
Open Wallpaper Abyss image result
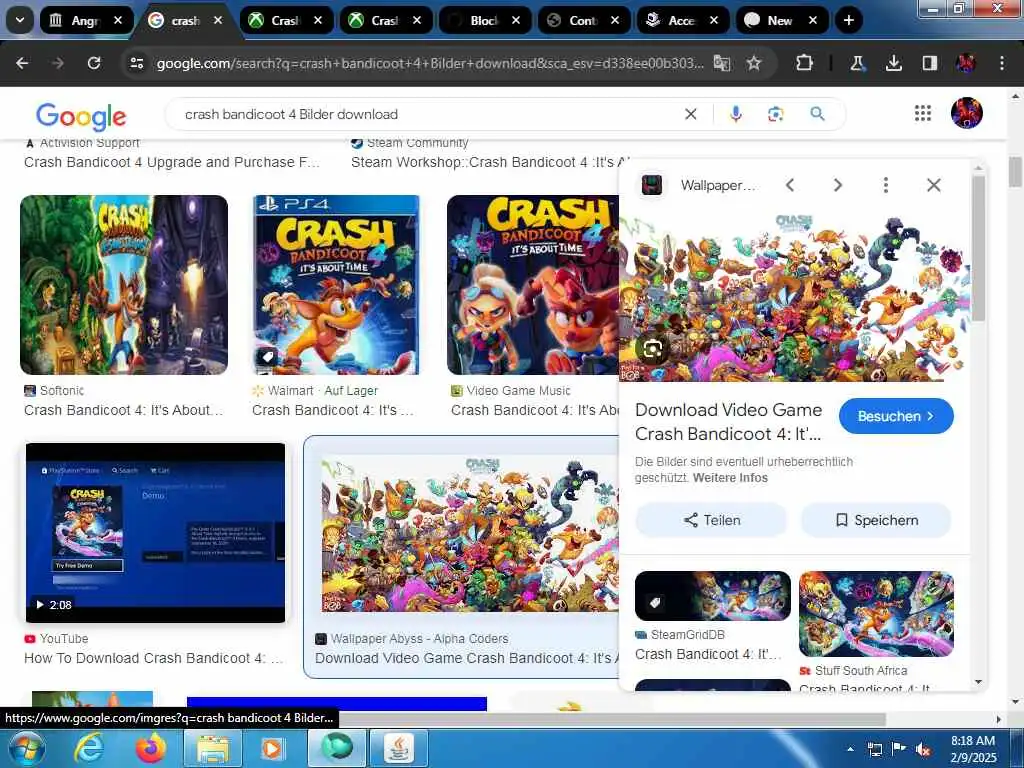tap(470, 534)
